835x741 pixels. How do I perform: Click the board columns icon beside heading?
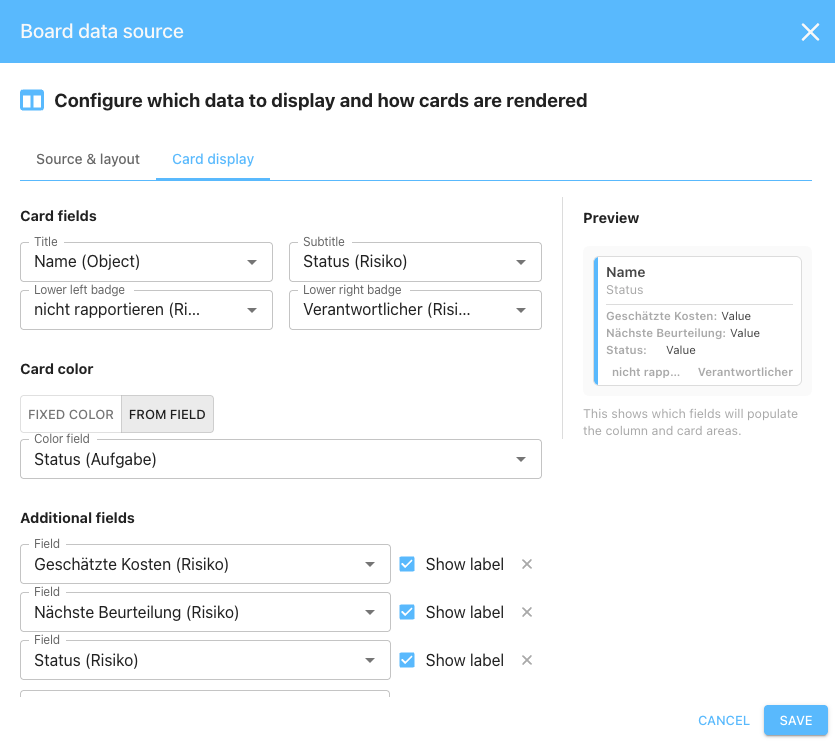32,100
